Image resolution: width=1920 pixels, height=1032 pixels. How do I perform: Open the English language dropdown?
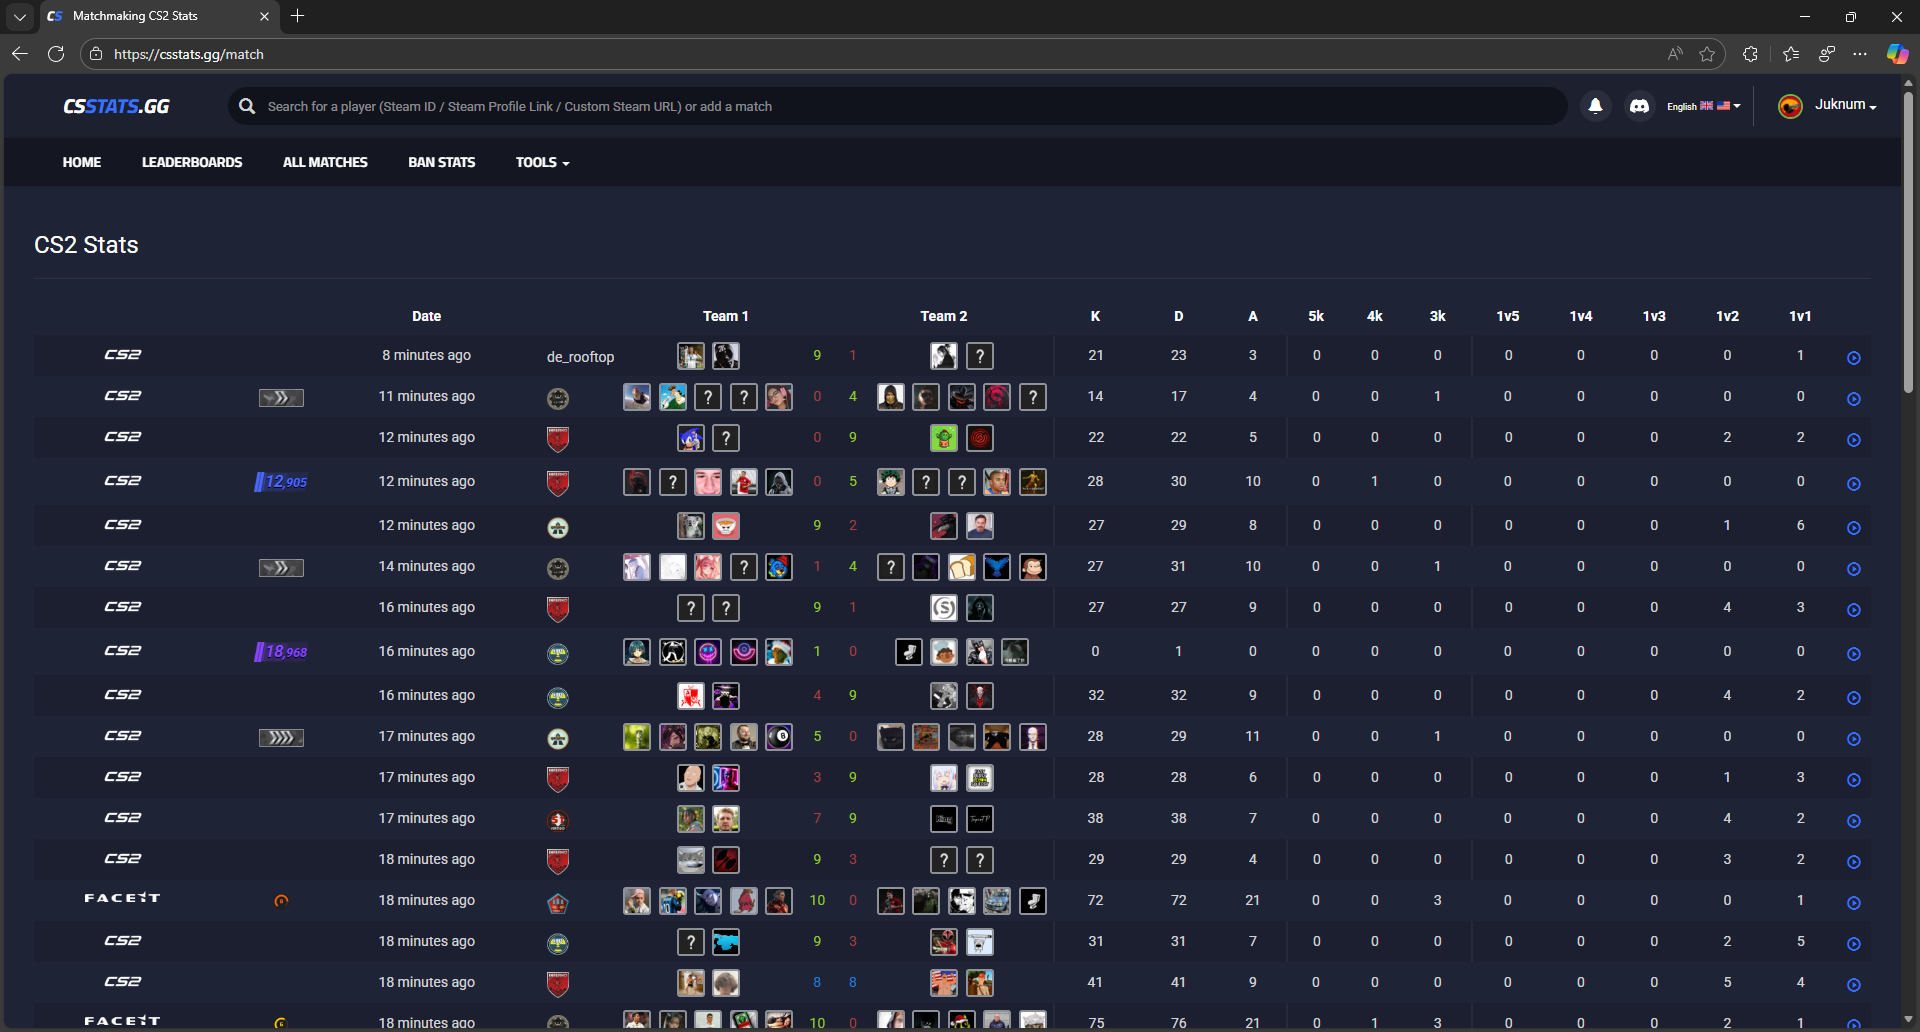click(1704, 106)
